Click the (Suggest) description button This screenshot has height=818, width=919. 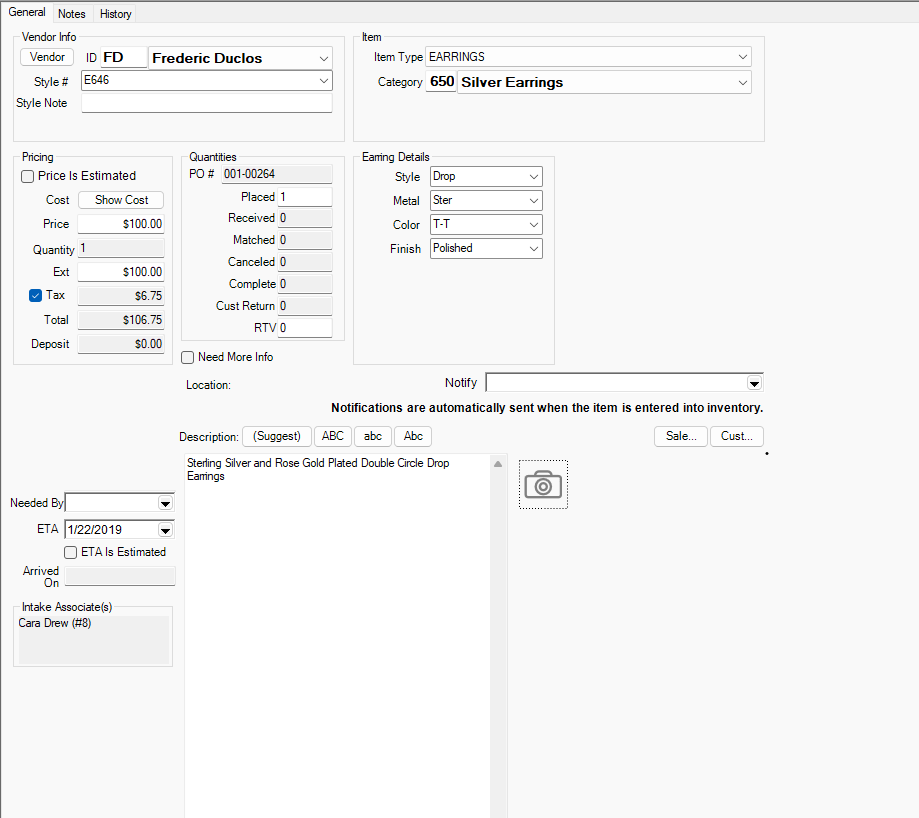point(277,436)
